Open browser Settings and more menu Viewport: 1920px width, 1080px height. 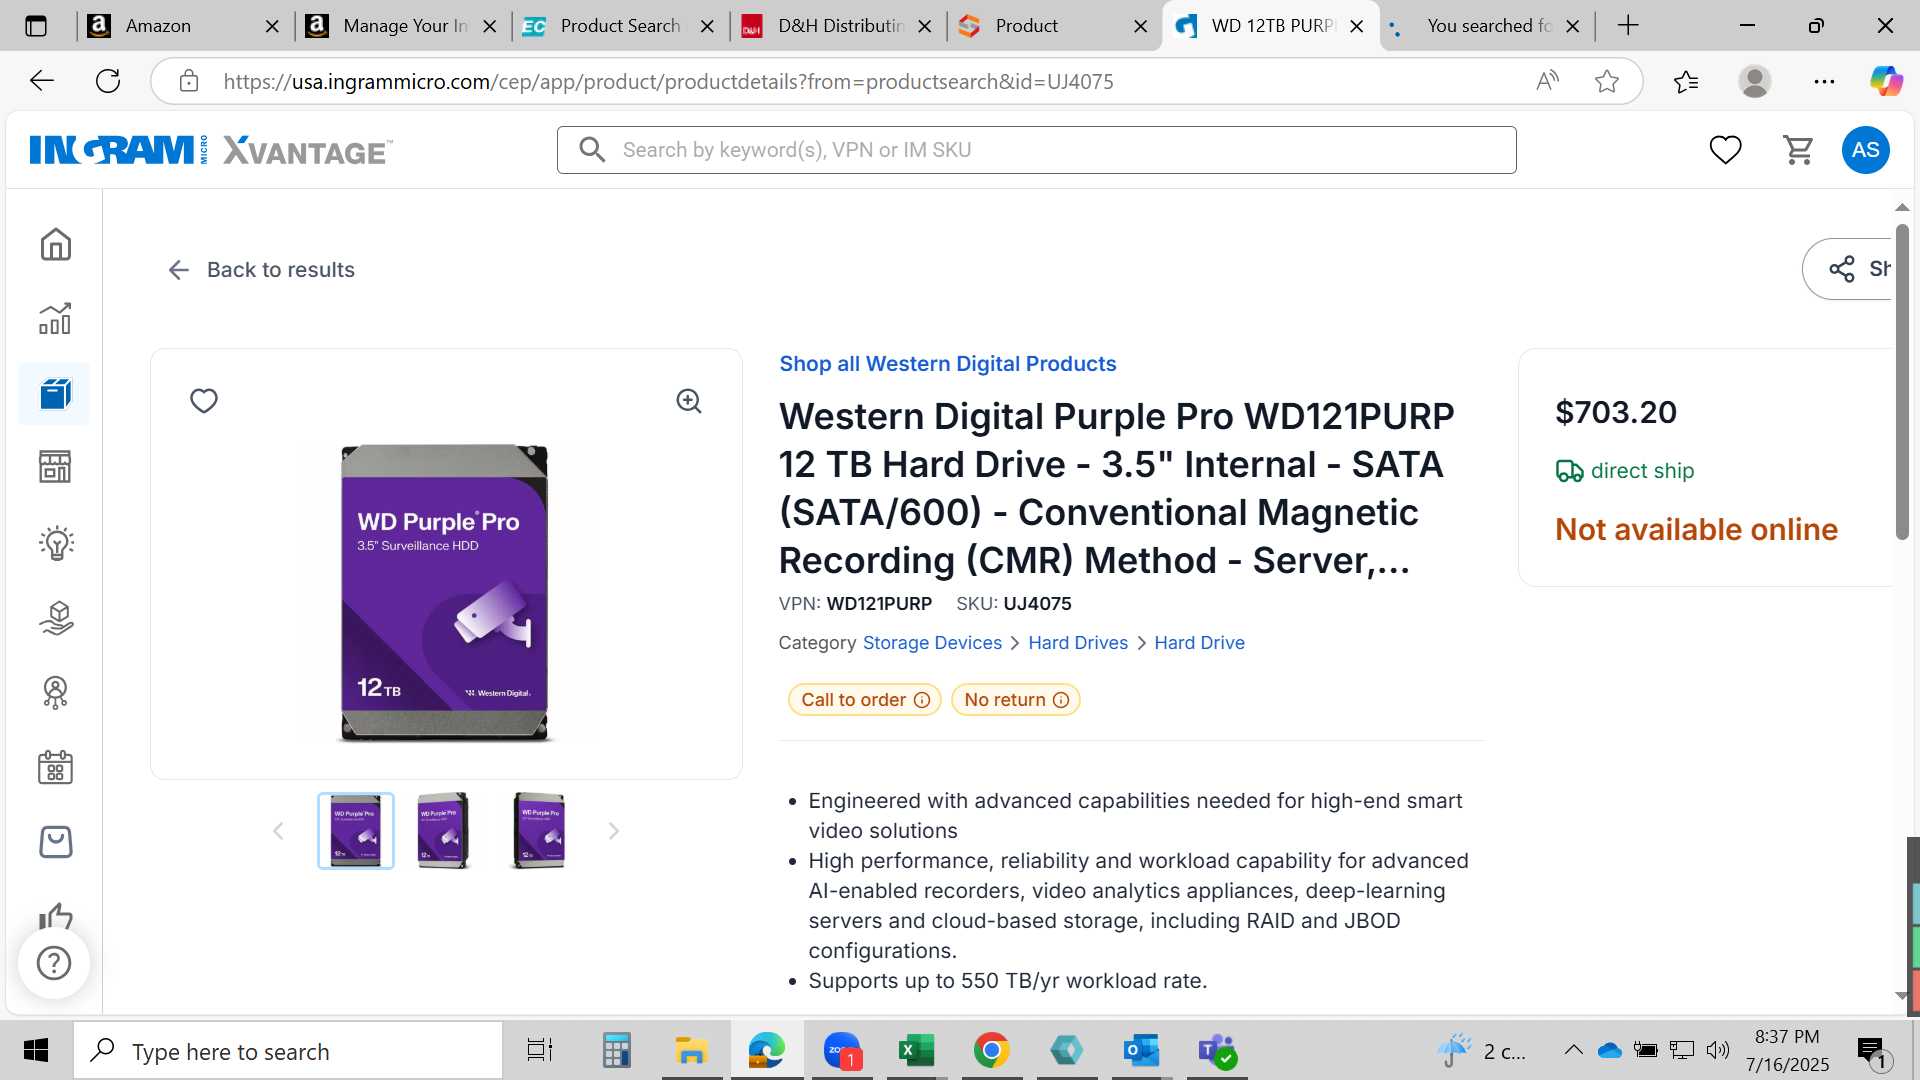(x=1824, y=81)
